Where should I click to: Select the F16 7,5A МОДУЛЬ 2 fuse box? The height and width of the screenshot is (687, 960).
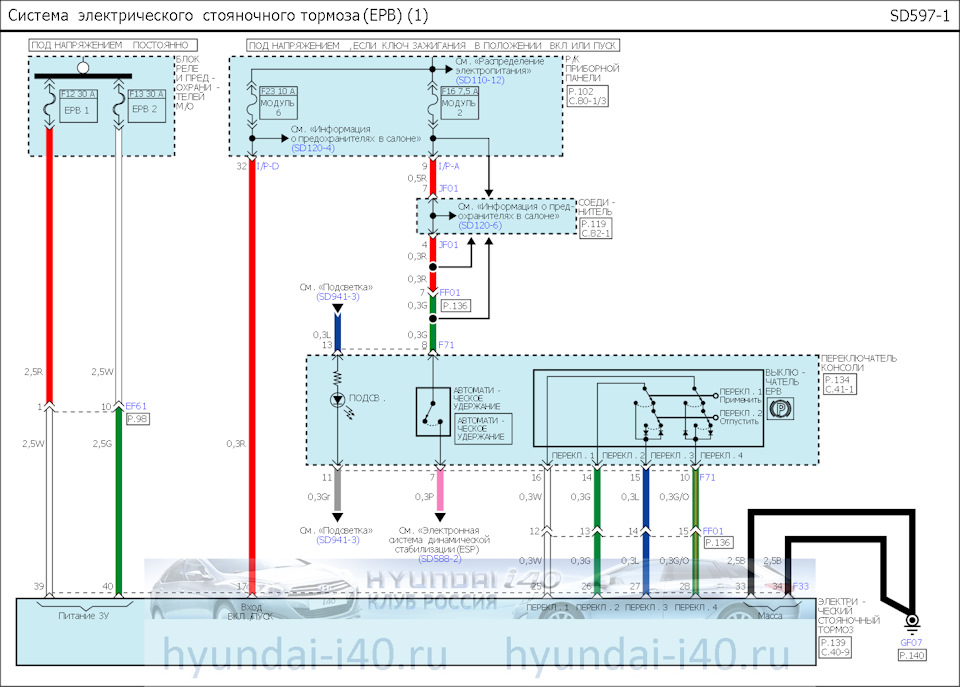point(460,102)
